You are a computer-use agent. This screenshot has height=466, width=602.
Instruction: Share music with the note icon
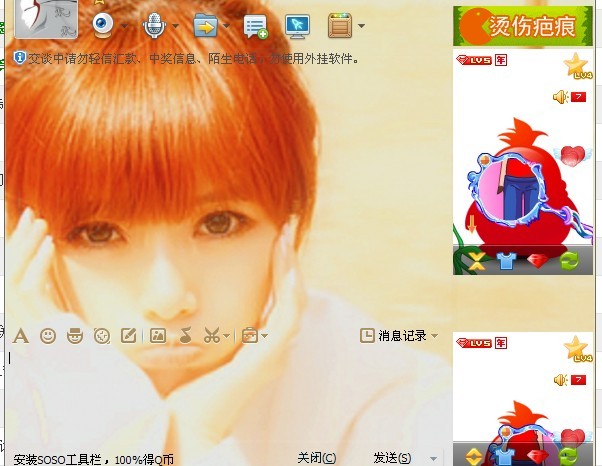click(186, 335)
